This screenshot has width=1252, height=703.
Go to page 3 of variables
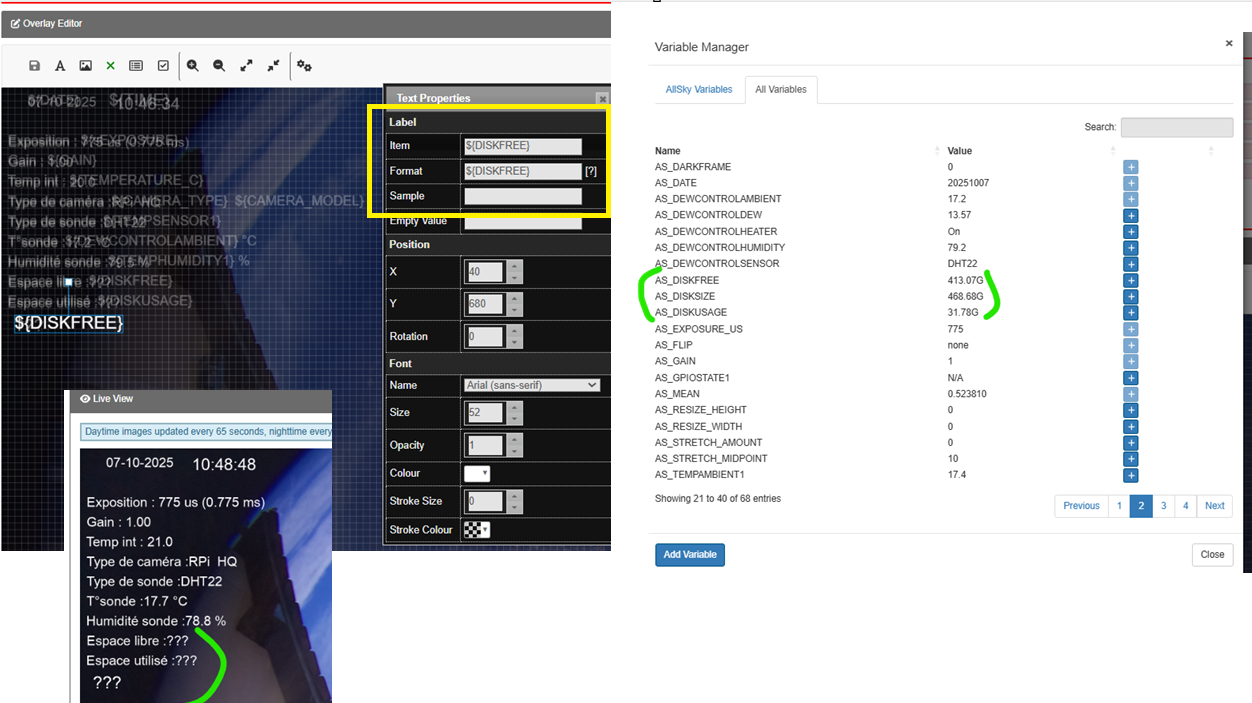1163,506
